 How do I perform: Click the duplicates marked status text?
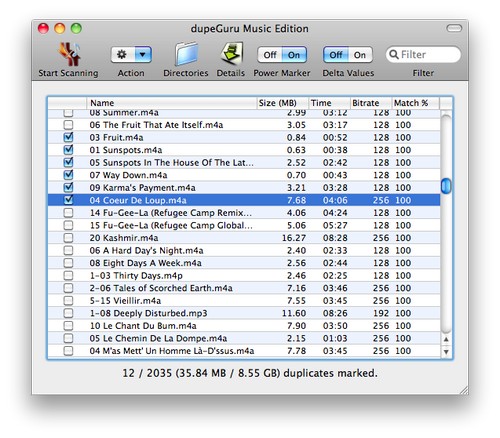pos(250,373)
